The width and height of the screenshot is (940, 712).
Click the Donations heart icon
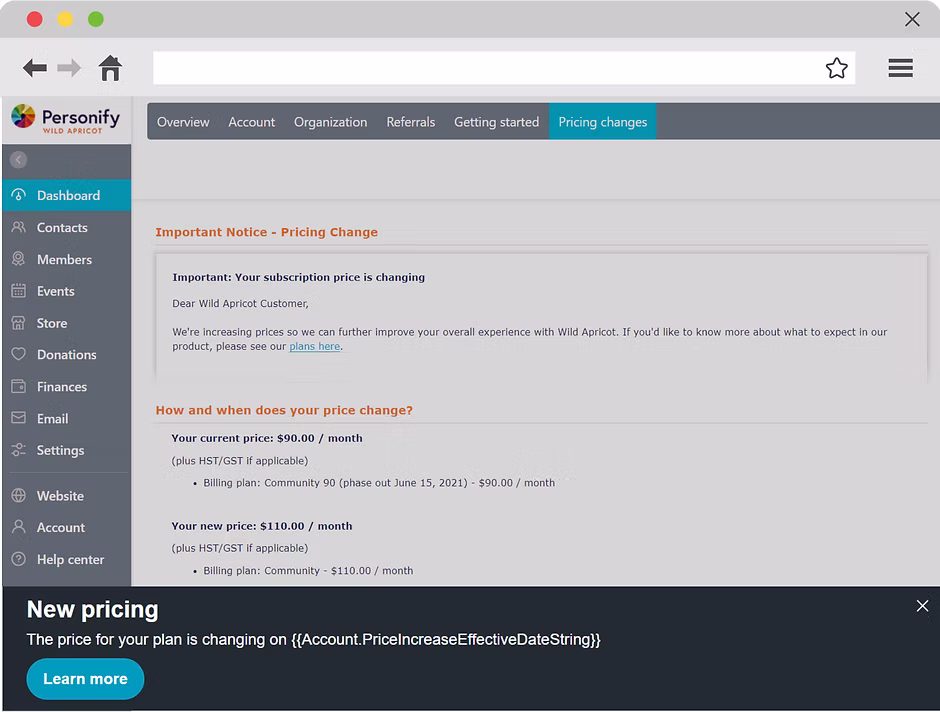[x=19, y=354]
